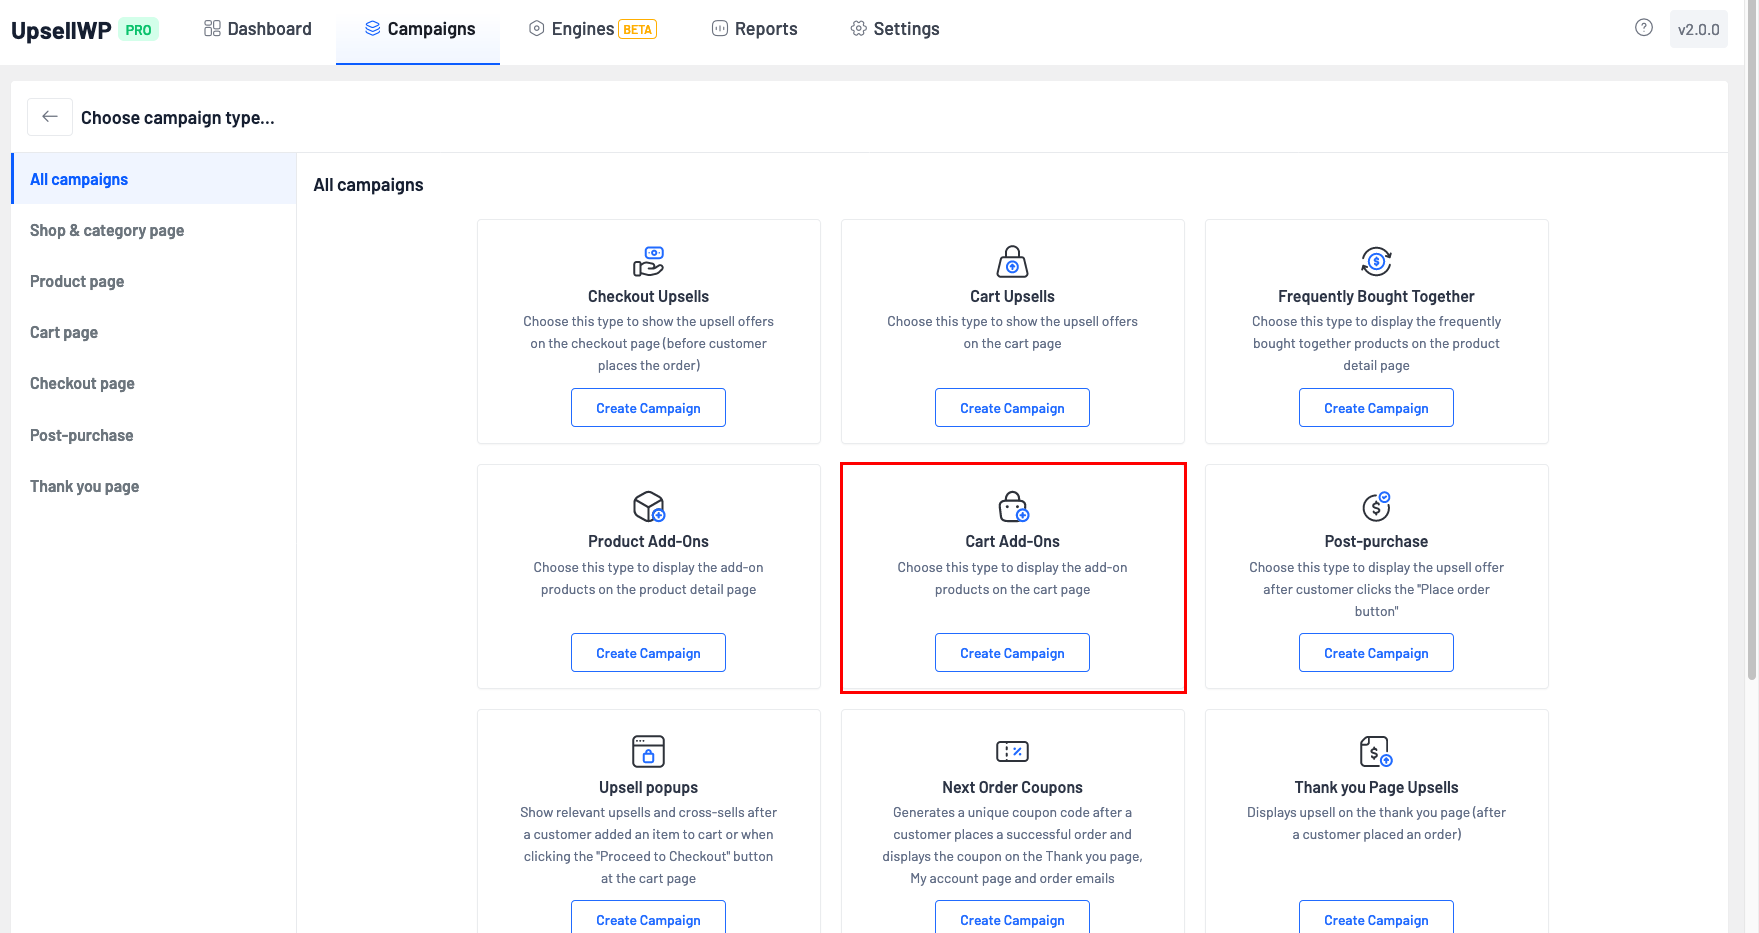Click the Frequently Bought Together icon
The width and height of the screenshot is (1759, 933).
coord(1376,262)
